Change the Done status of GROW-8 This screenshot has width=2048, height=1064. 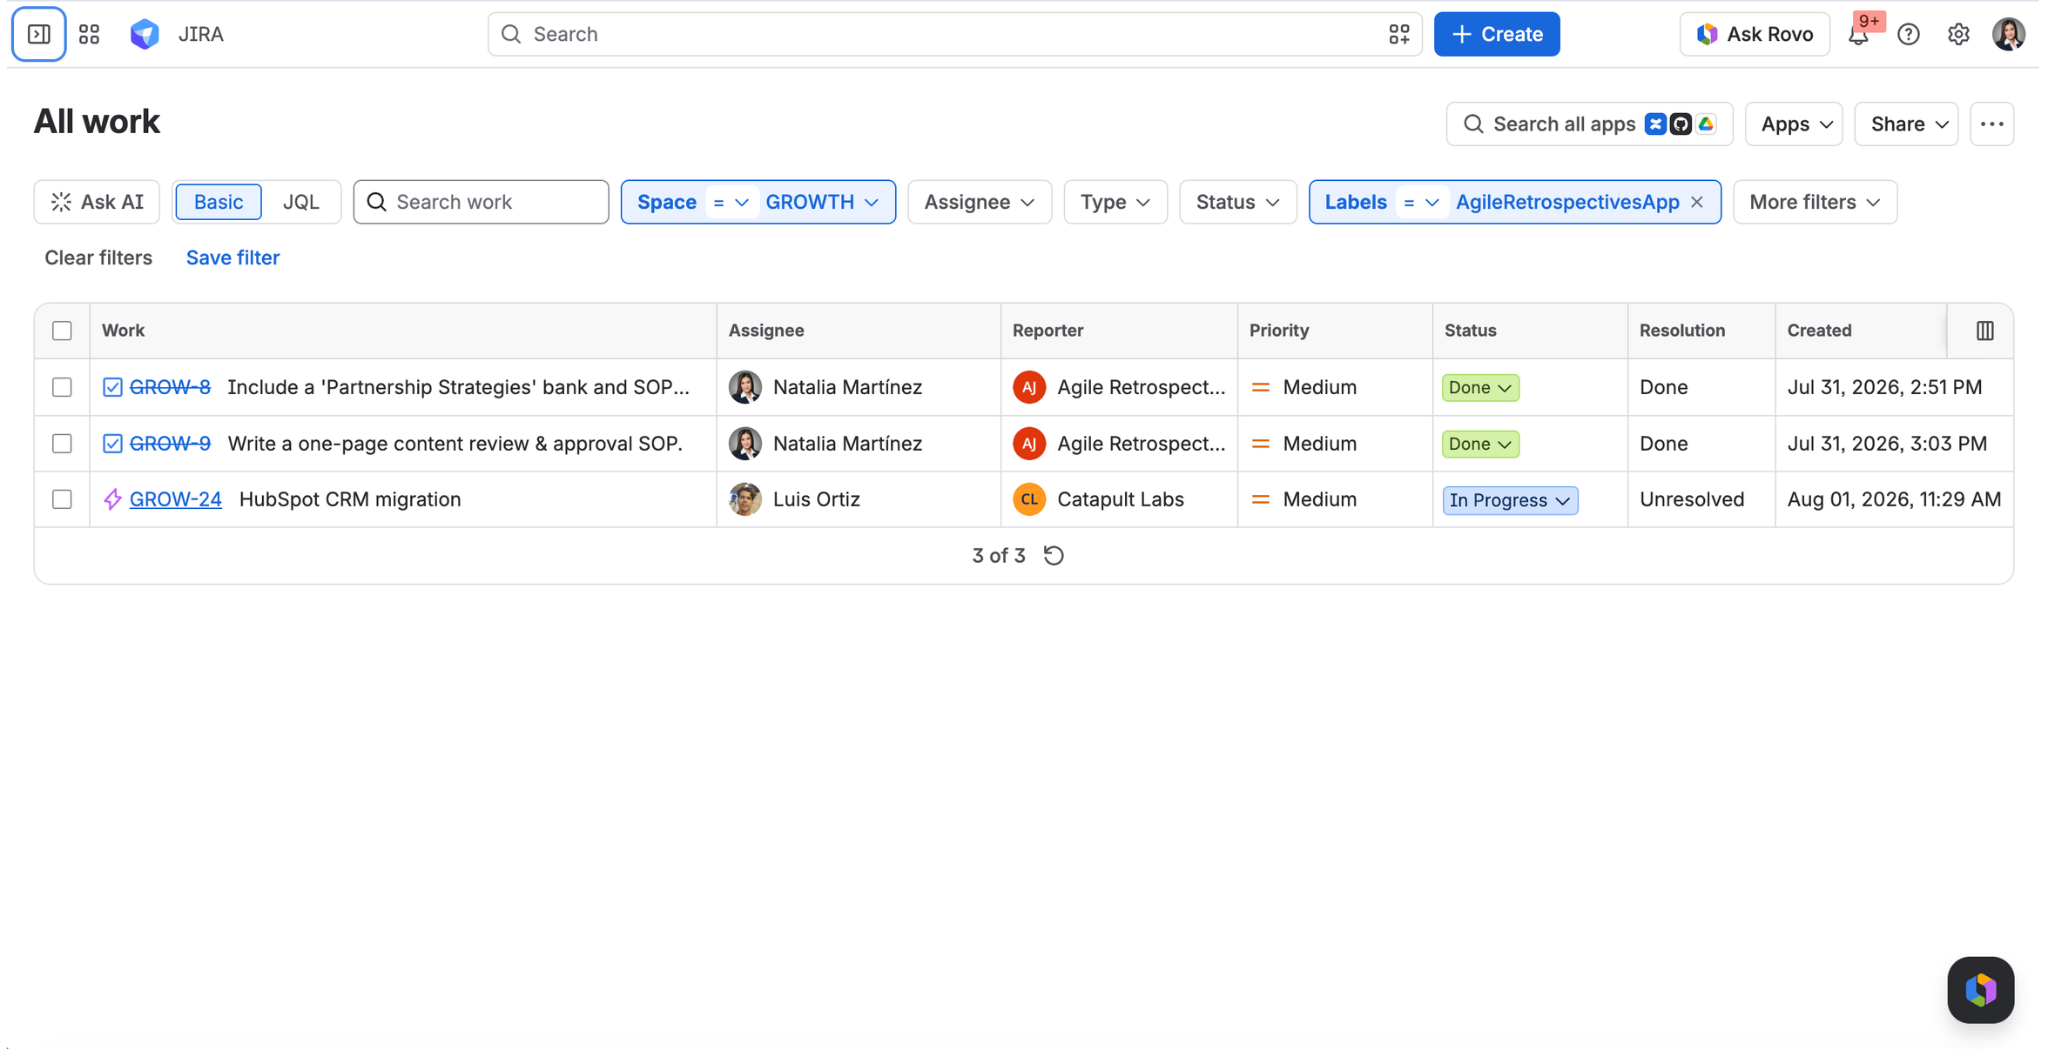[x=1480, y=387]
